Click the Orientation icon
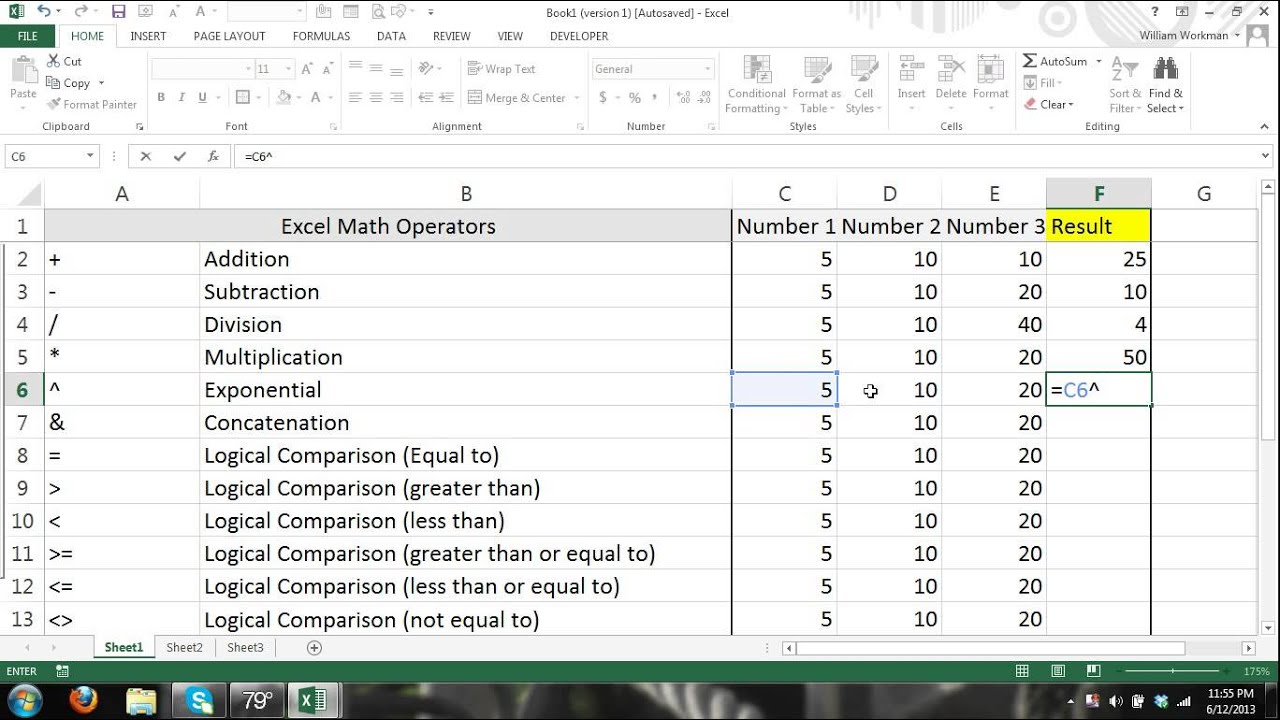 pos(427,69)
